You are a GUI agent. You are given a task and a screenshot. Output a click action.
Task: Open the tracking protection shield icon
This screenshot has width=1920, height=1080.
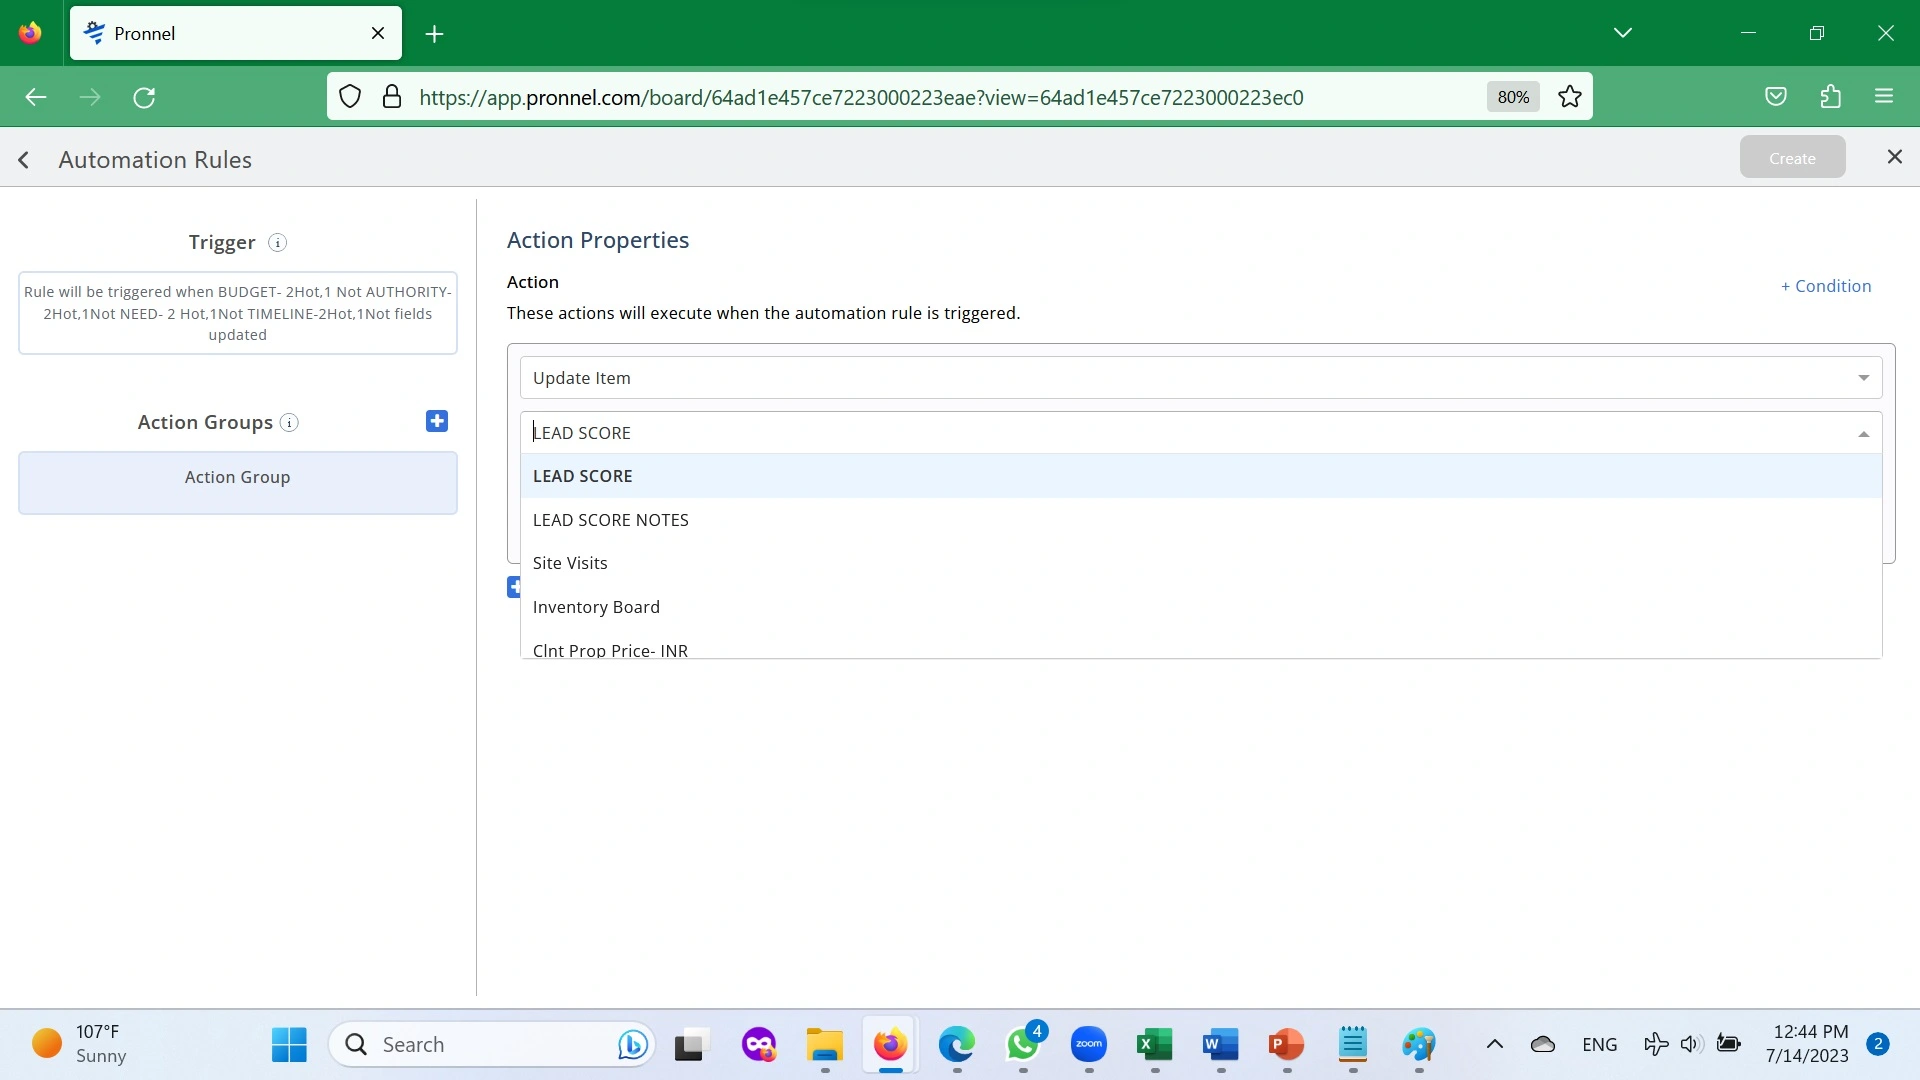pos(350,97)
